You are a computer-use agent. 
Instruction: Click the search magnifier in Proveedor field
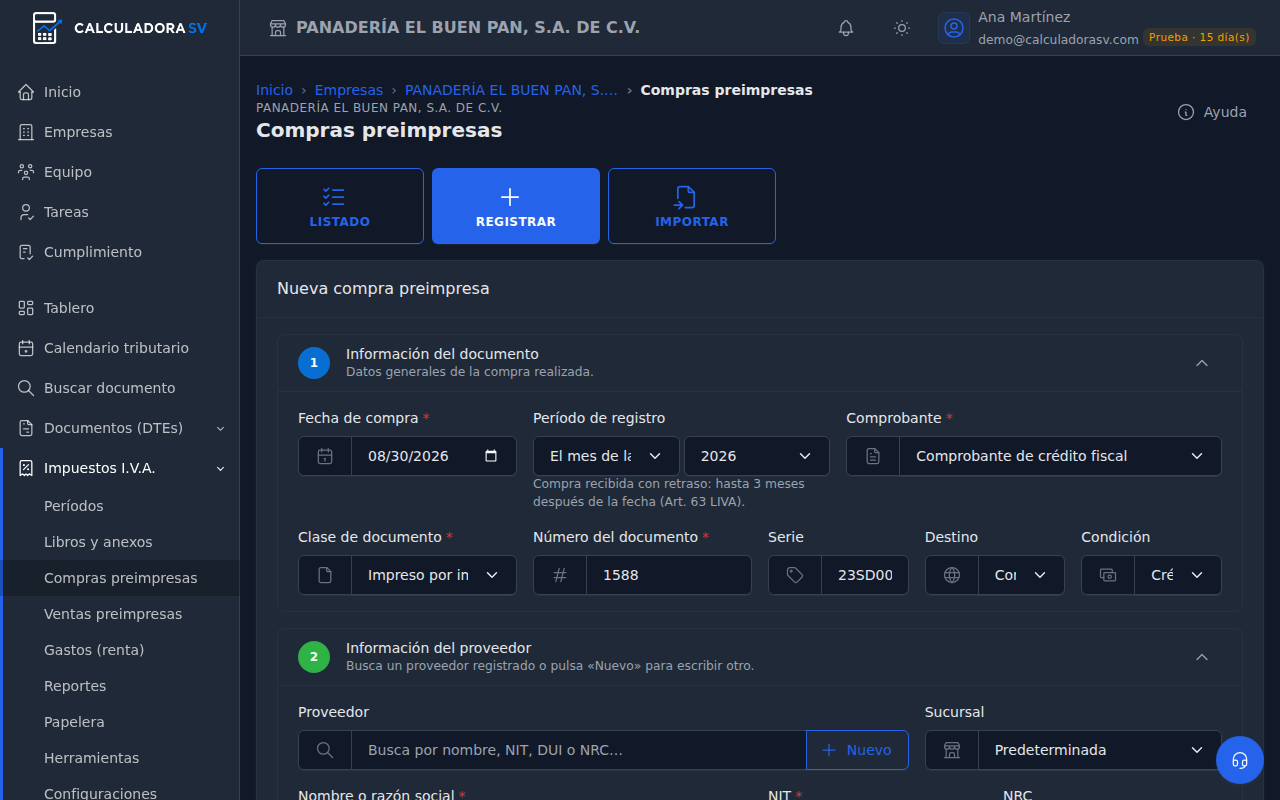coord(325,750)
